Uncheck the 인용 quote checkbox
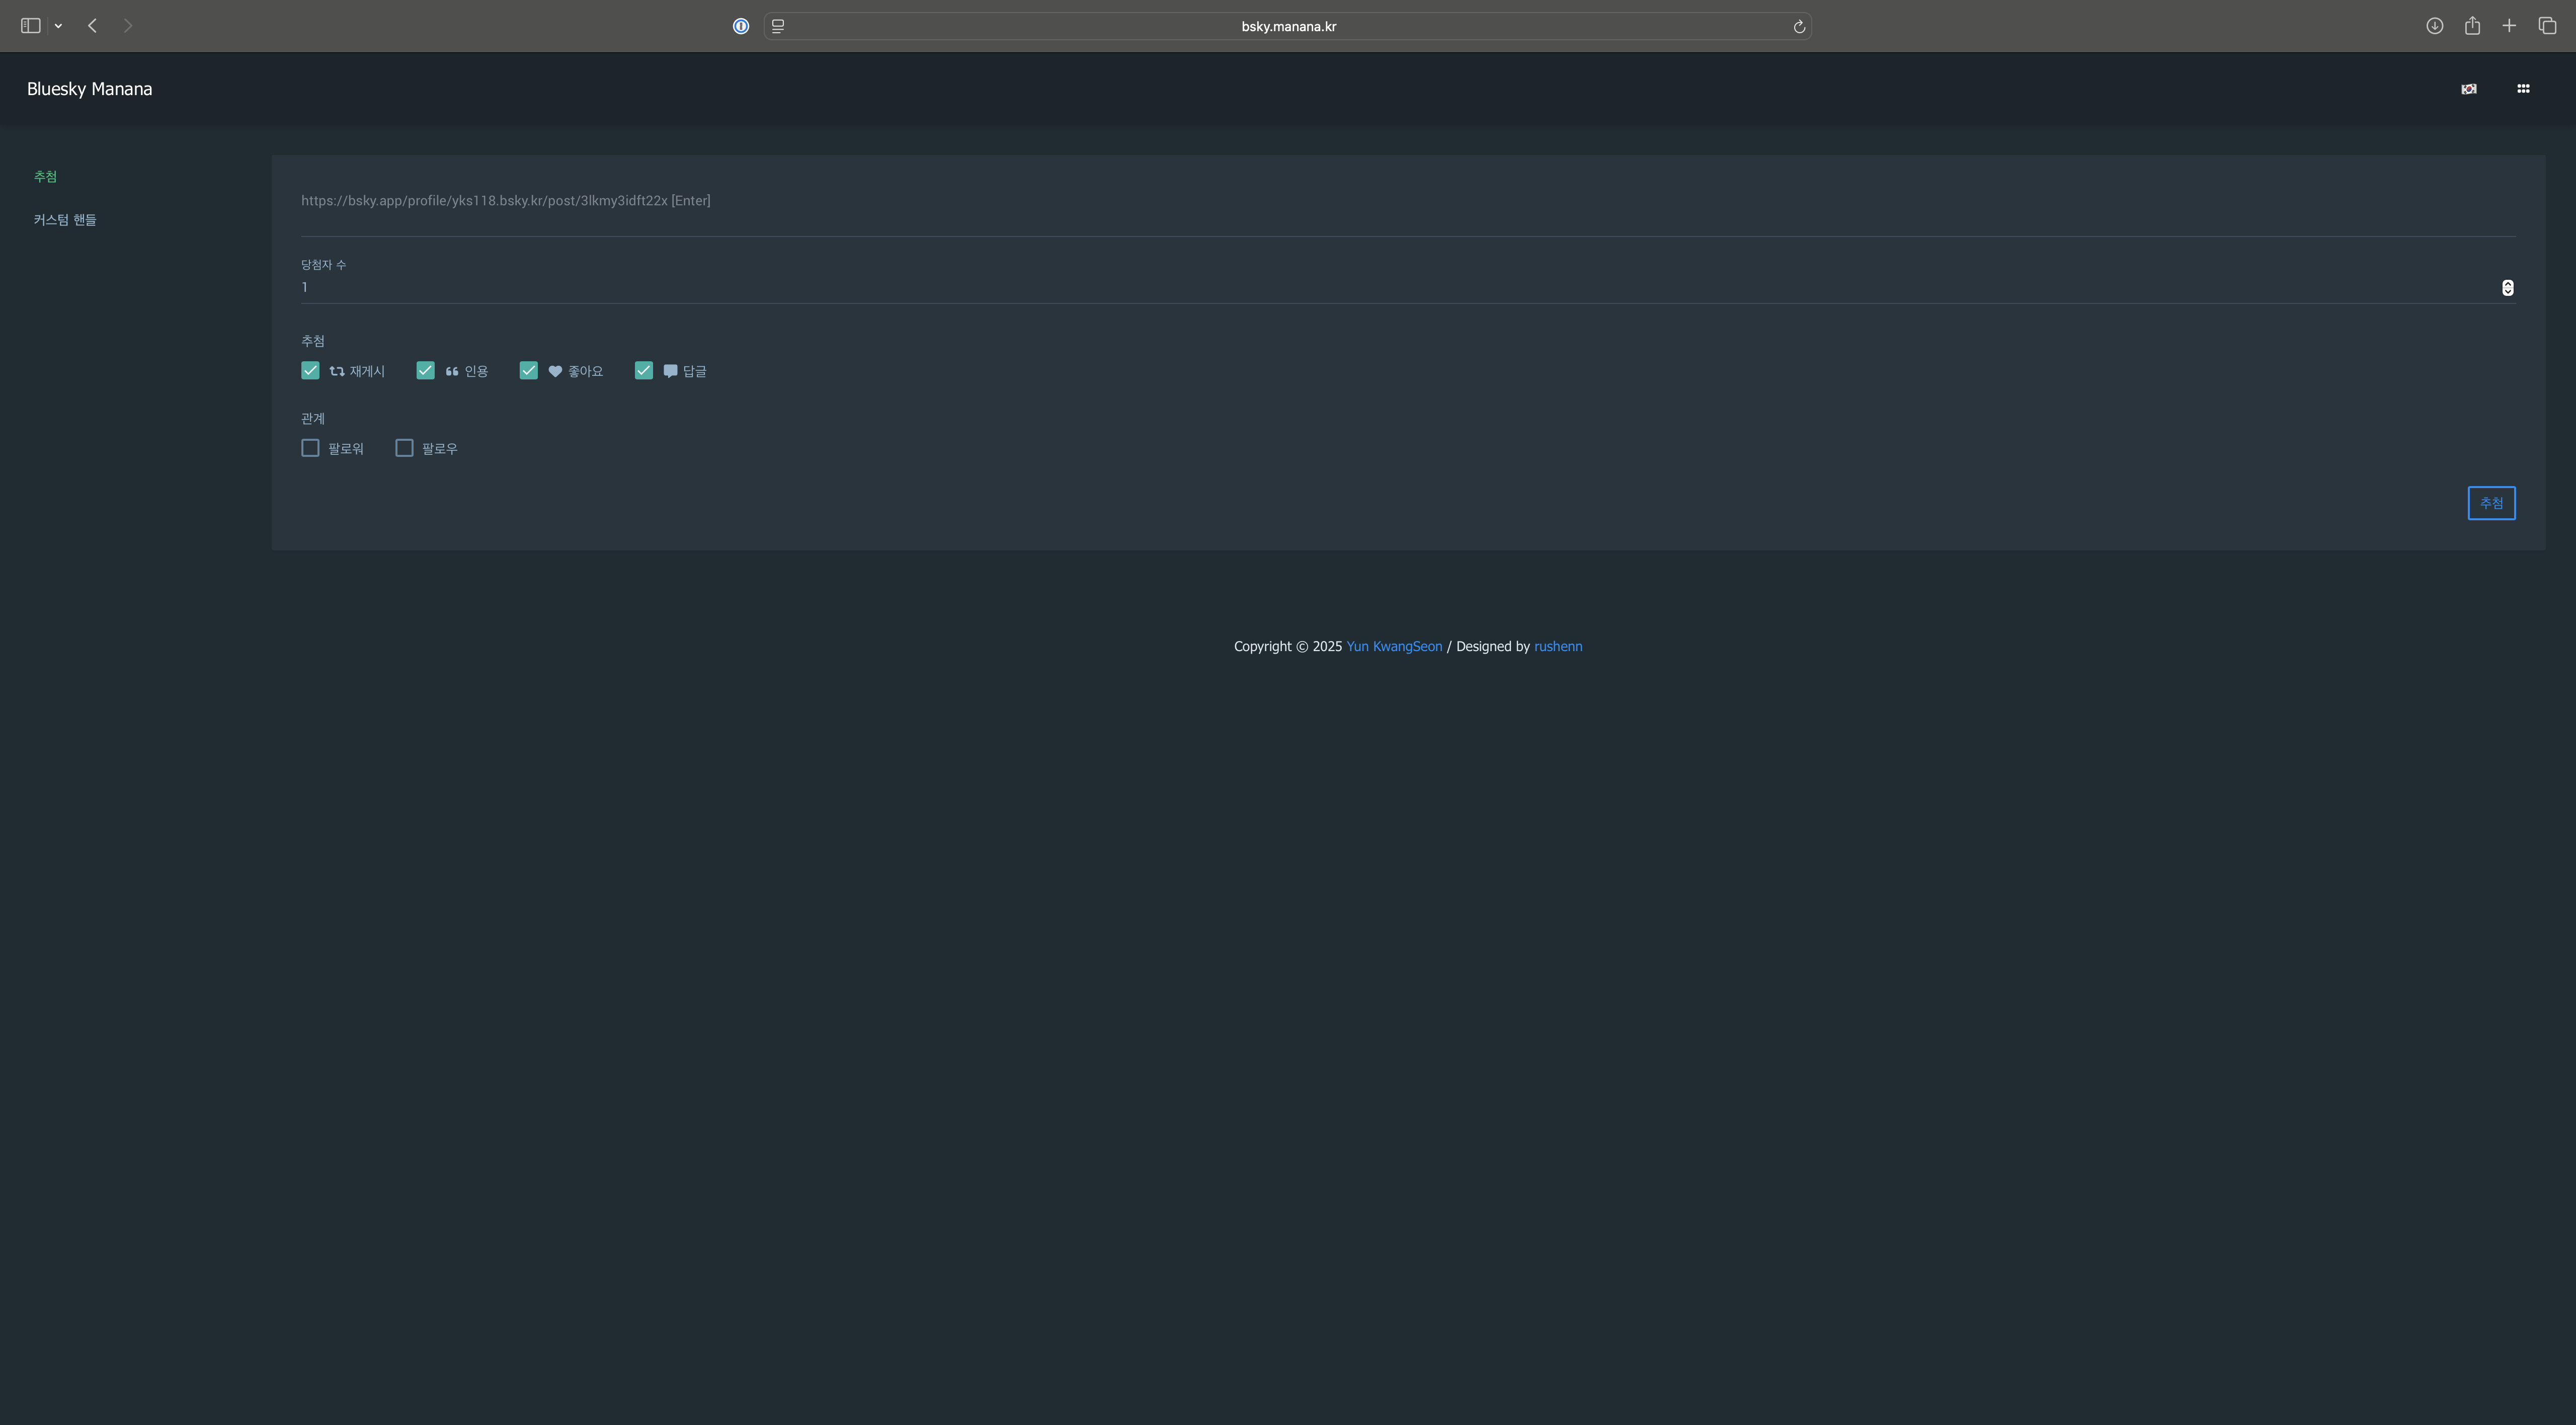The image size is (2576, 1425). click(425, 371)
